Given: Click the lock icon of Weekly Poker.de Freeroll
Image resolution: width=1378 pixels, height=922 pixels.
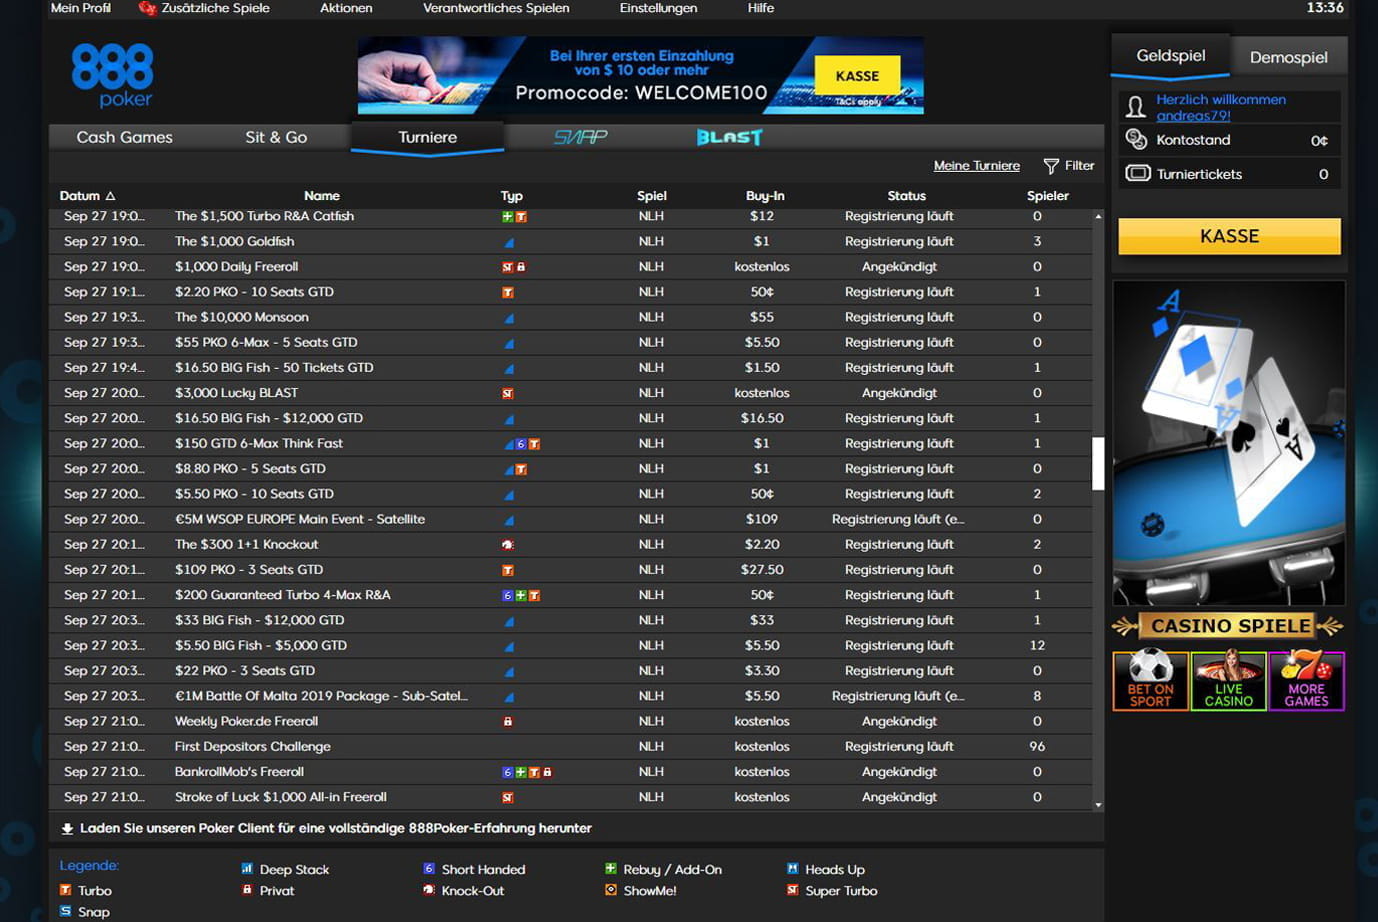Looking at the screenshot, I should [508, 722].
